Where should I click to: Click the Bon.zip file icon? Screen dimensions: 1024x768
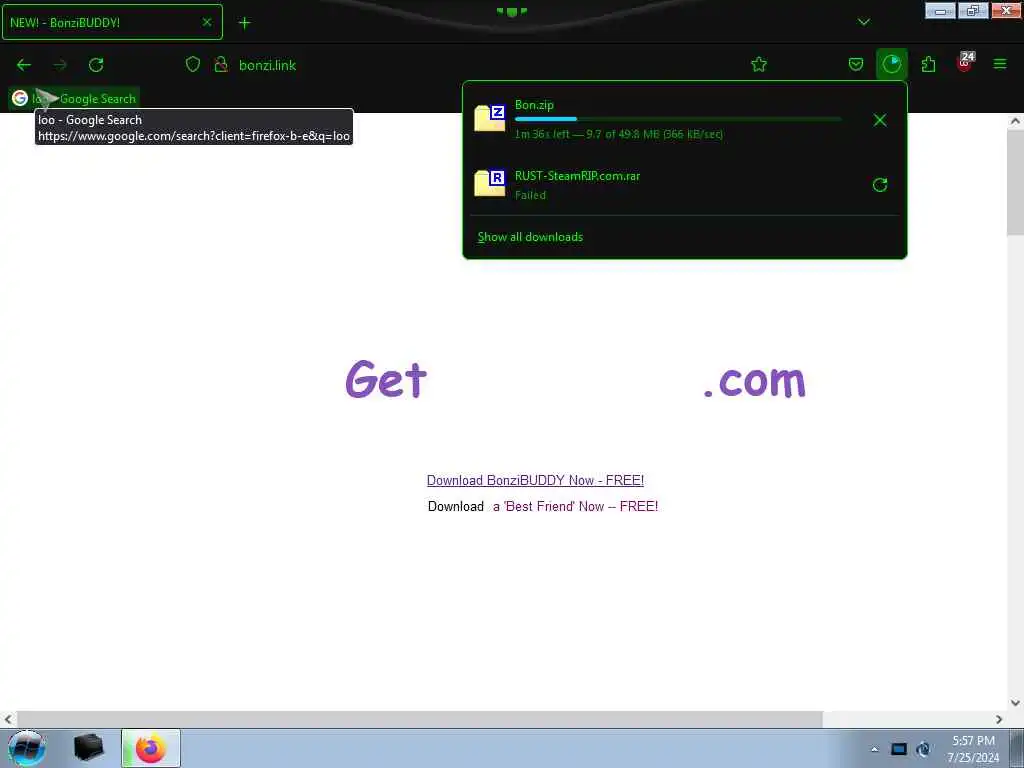pos(490,118)
